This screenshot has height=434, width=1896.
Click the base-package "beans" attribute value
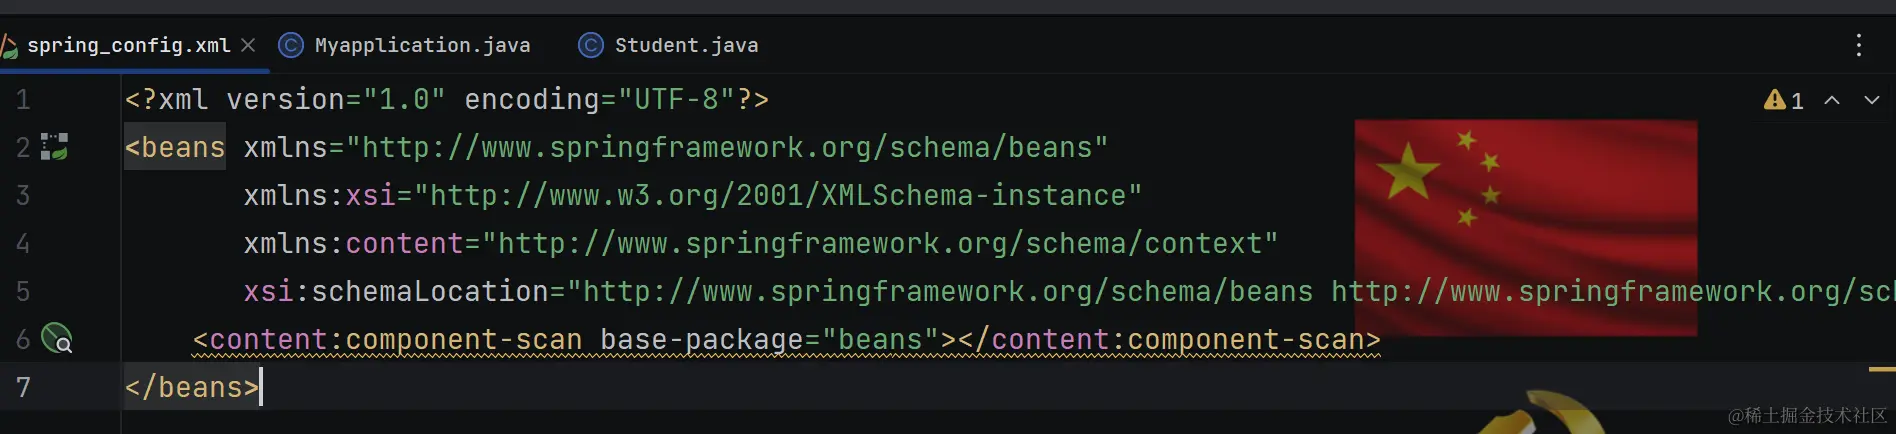coord(880,340)
